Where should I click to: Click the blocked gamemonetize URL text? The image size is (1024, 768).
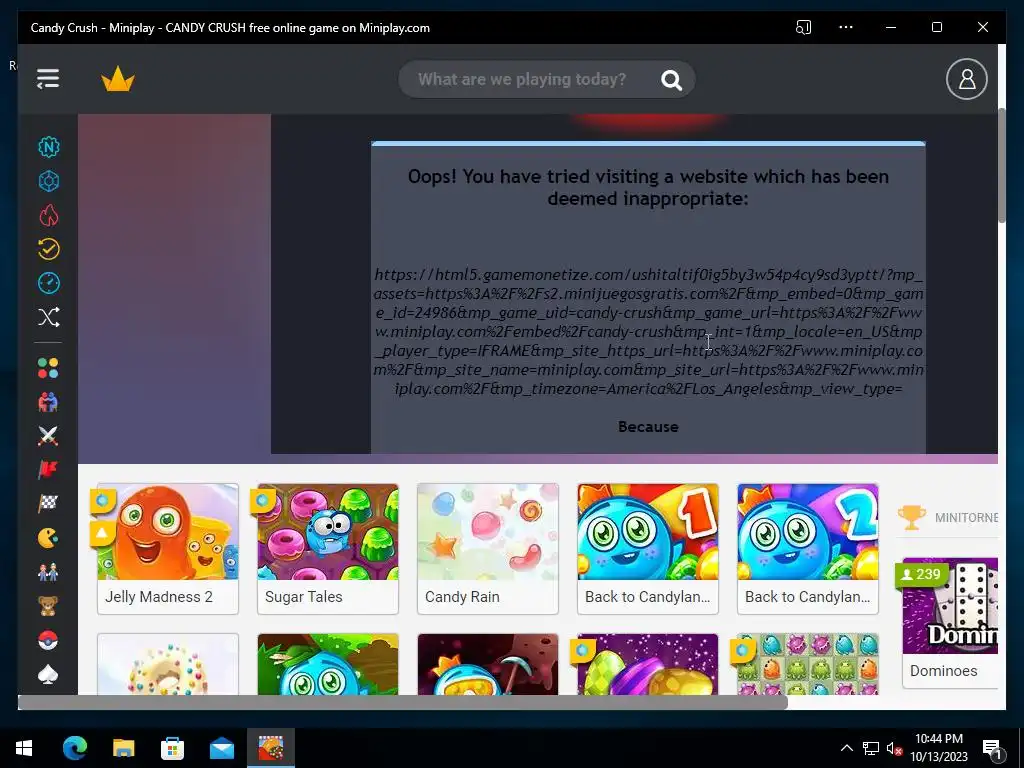648,332
